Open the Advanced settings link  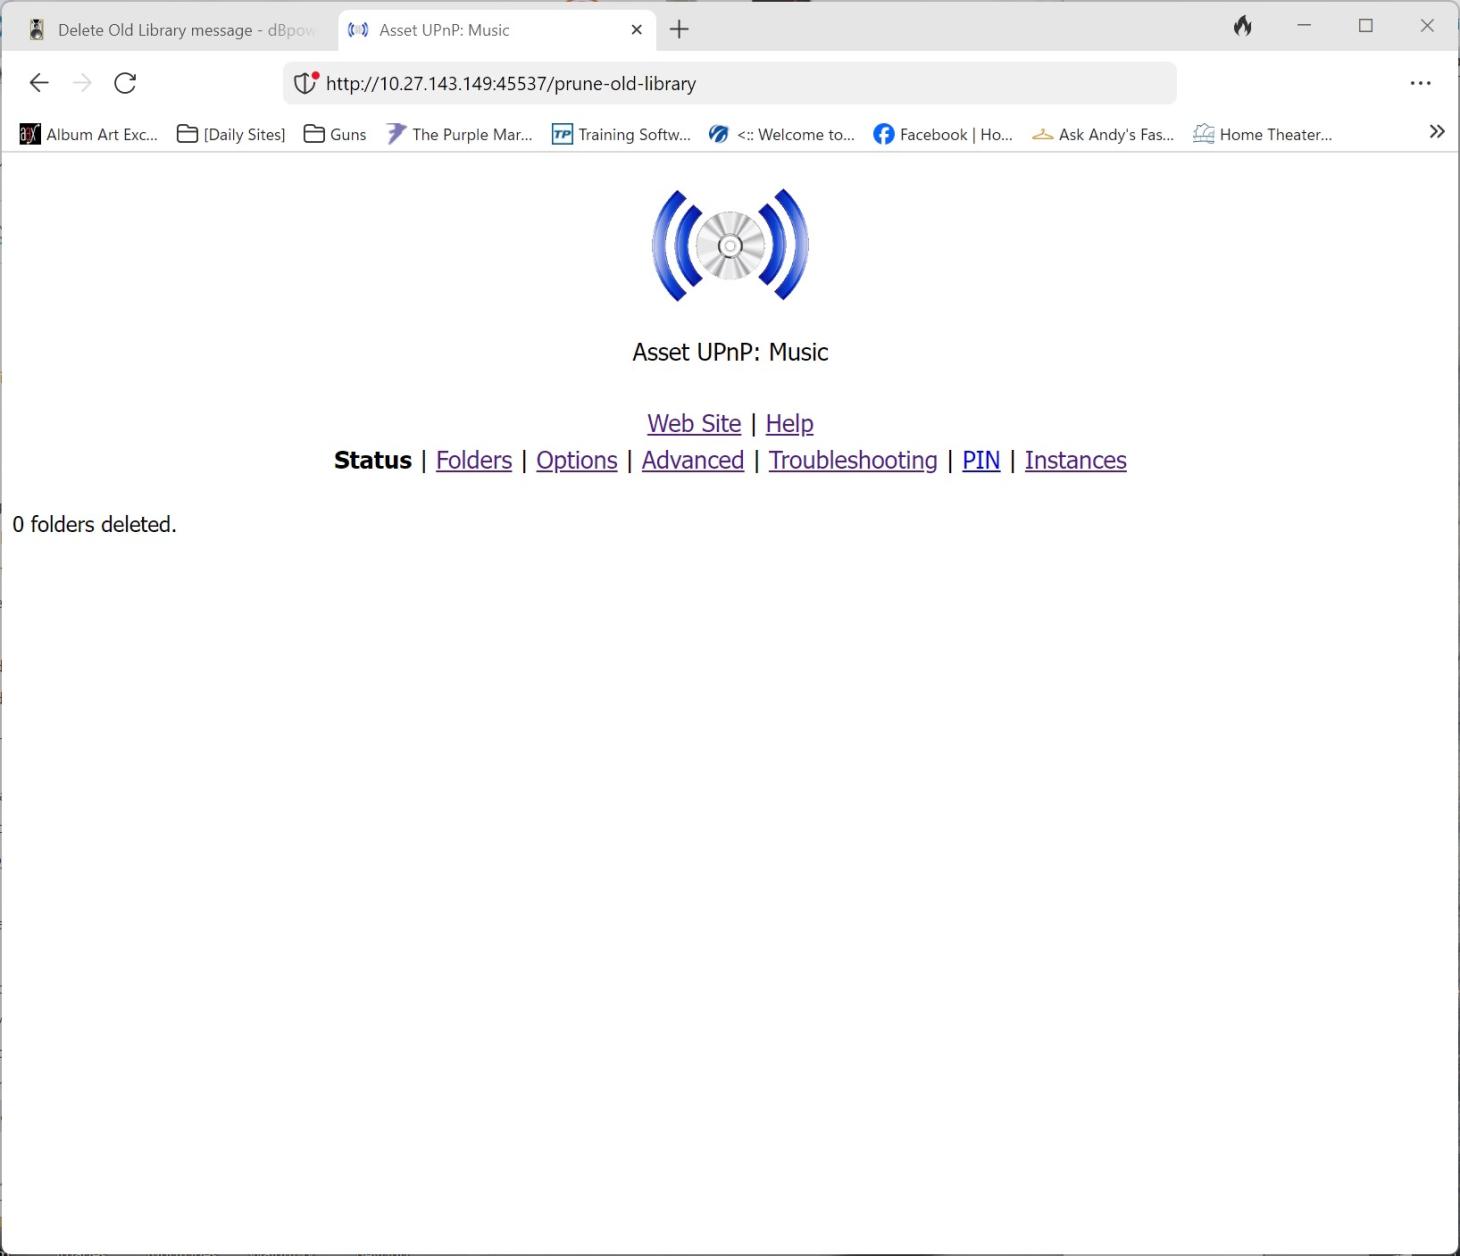pos(693,460)
